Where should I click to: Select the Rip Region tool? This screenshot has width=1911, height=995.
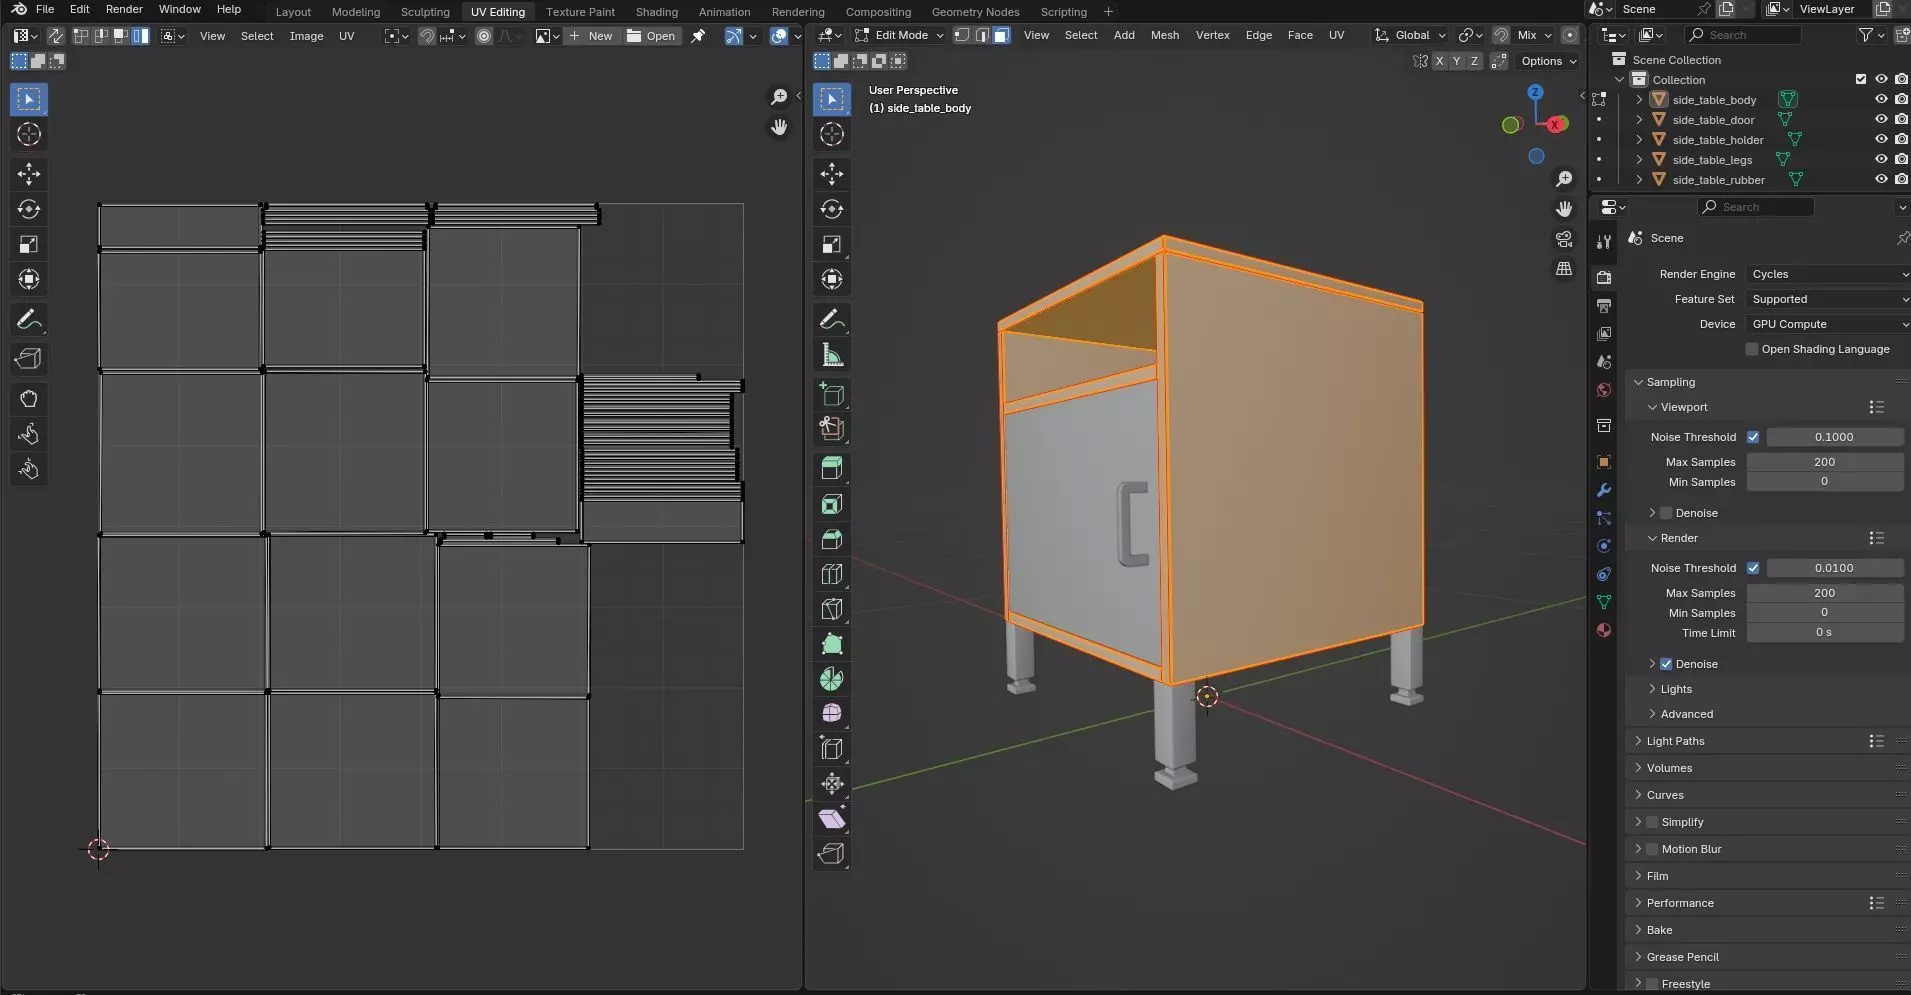[832, 854]
